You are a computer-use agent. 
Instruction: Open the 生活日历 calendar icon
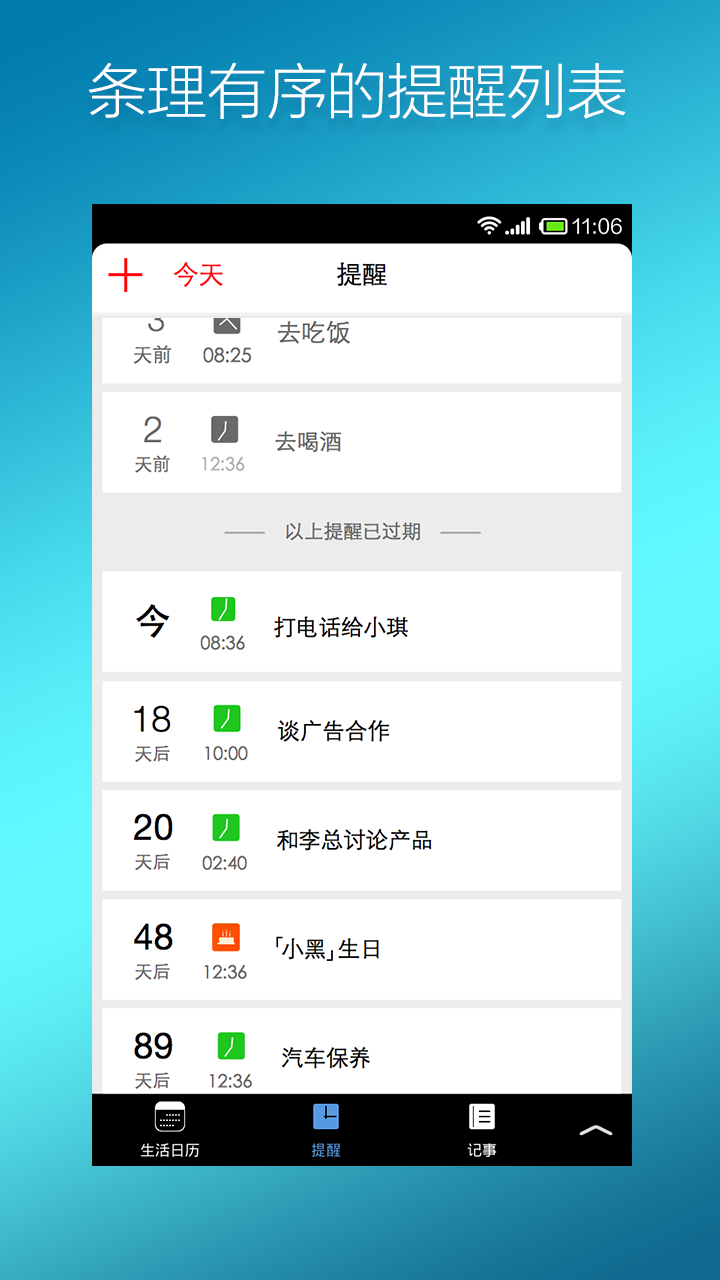pyautogui.click(x=170, y=1117)
